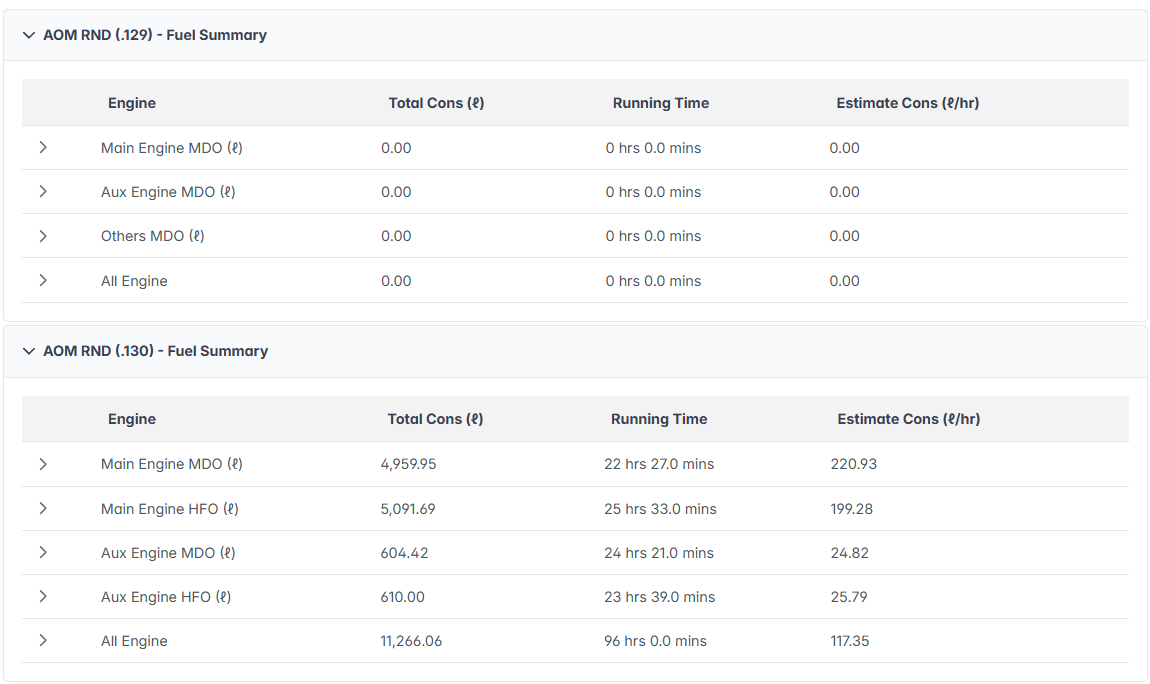Expand the Main Engine HFO row chevron
The width and height of the screenshot is (1150, 684).
click(x=43, y=509)
